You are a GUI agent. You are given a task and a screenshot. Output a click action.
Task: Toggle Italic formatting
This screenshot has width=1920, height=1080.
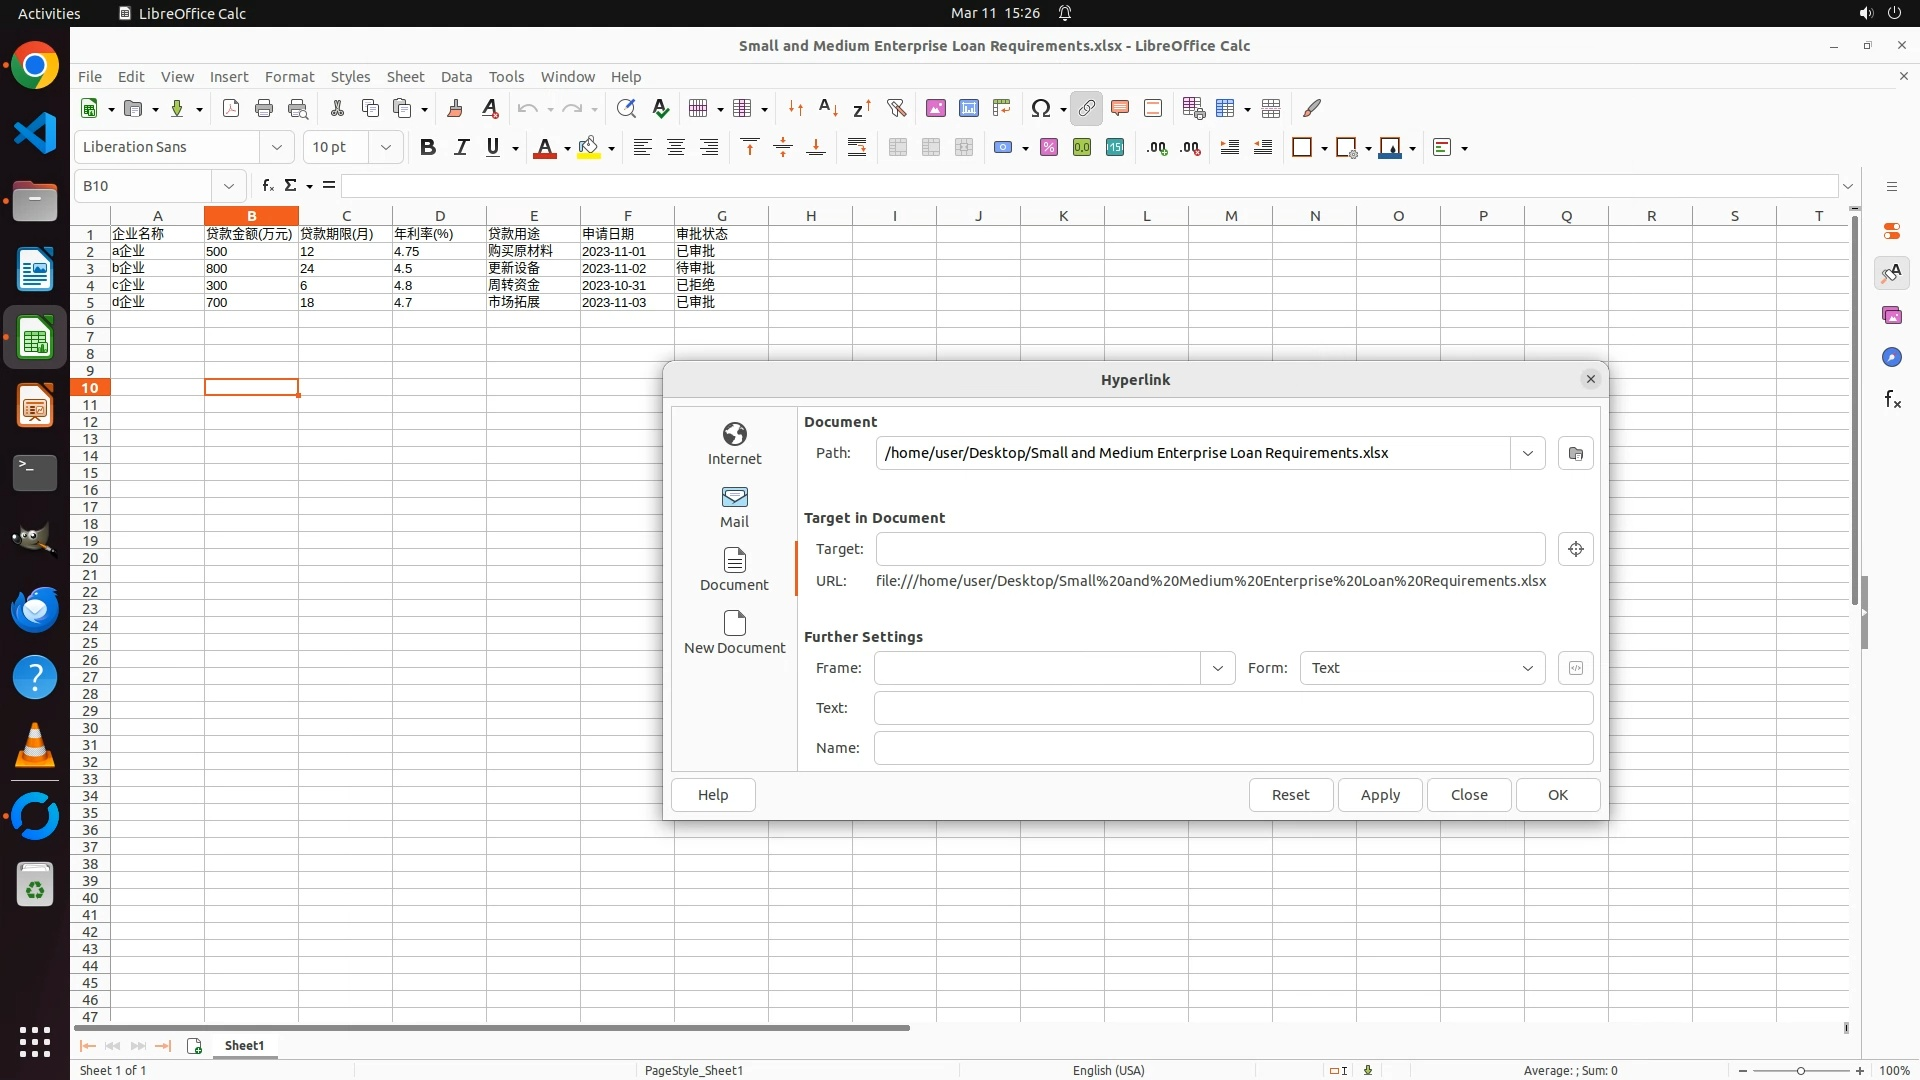pos(461,148)
